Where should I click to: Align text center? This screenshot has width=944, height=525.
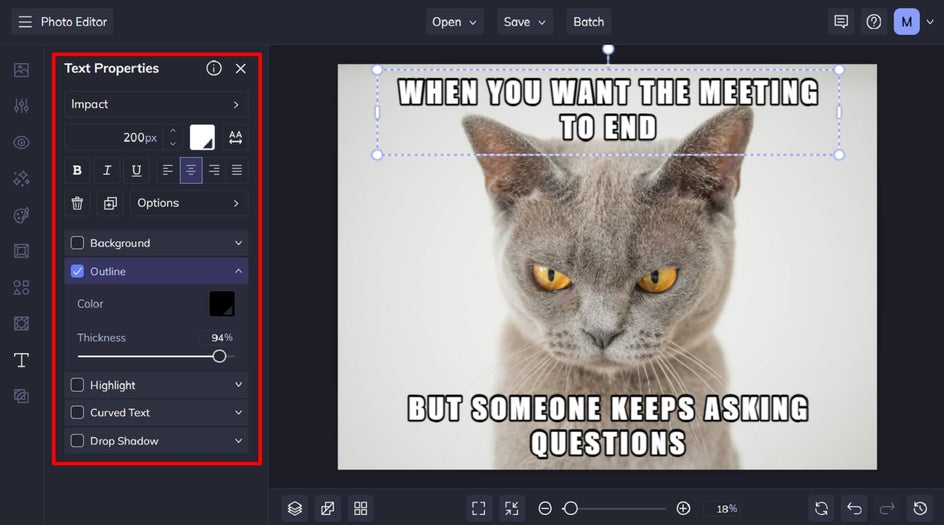point(191,170)
